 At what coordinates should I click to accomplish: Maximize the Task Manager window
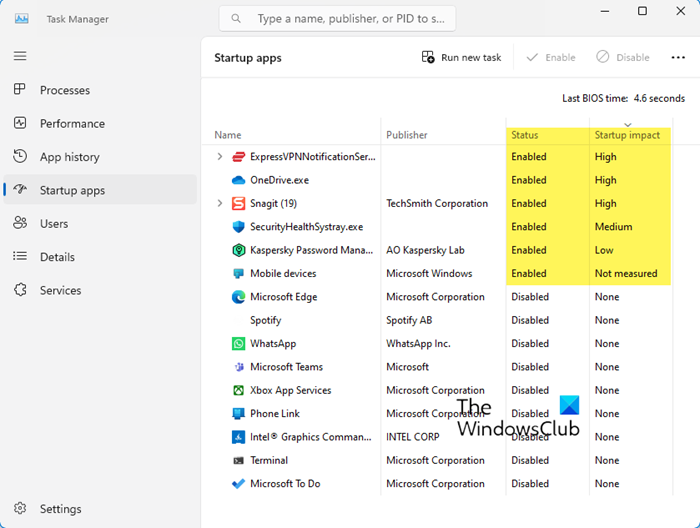(642, 11)
